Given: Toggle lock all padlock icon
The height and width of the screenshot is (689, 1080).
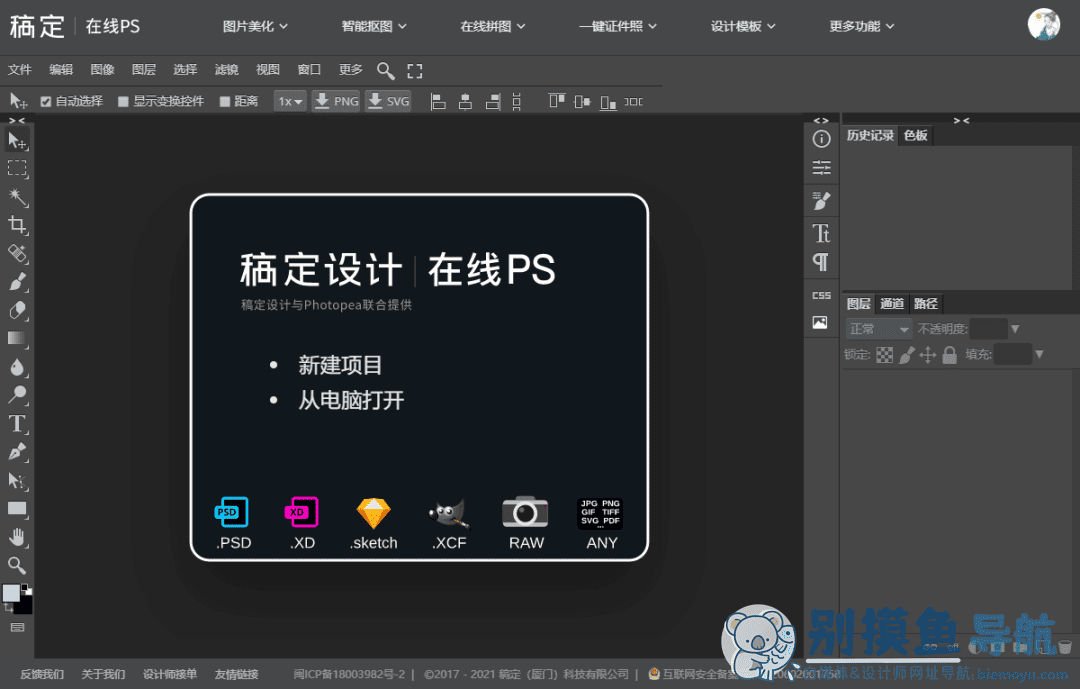Looking at the screenshot, I should pyautogui.click(x=950, y=355).
